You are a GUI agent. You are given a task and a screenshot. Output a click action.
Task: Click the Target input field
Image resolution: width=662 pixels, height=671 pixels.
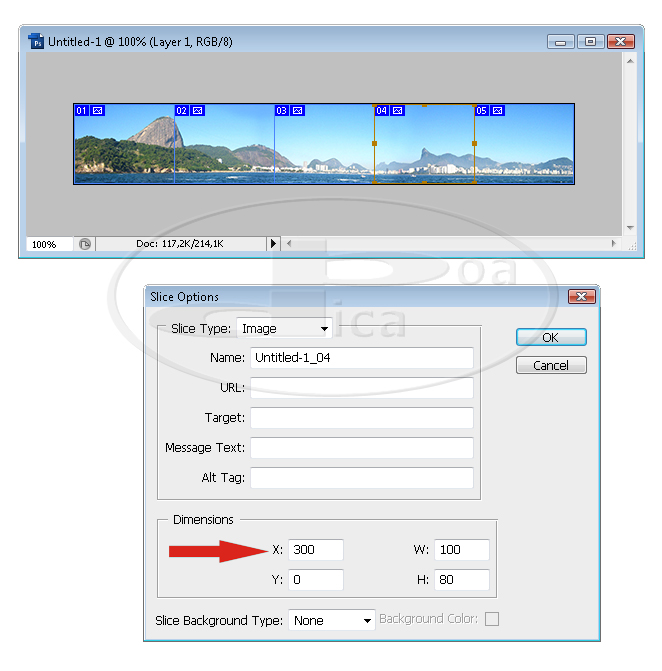click(x=362, y=418)
